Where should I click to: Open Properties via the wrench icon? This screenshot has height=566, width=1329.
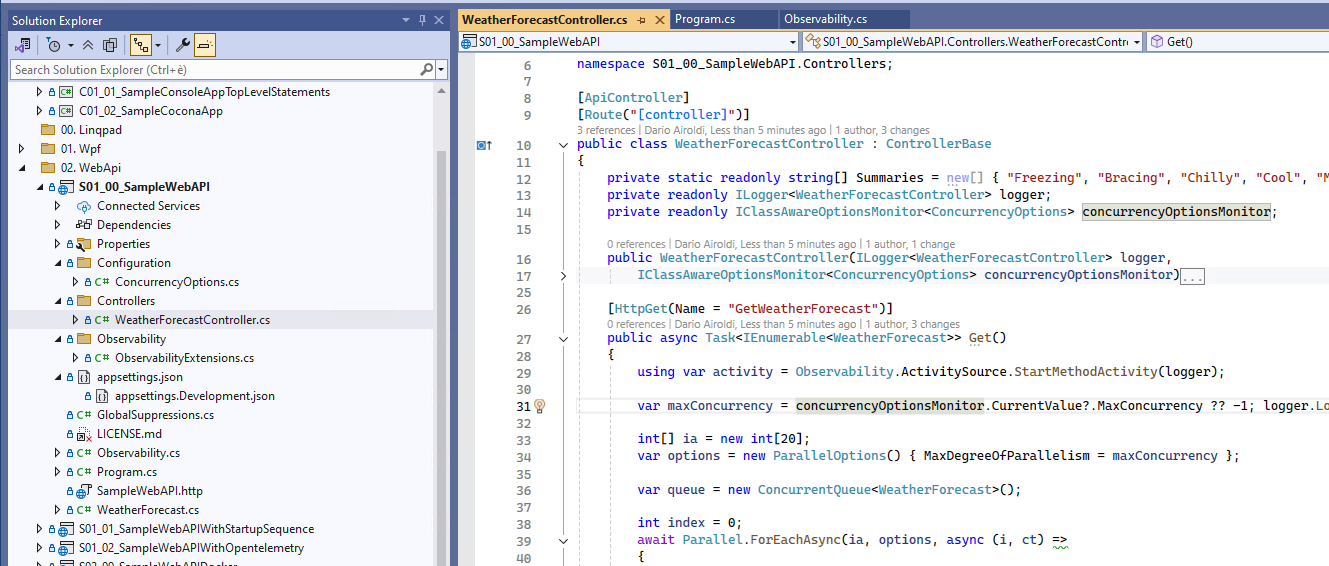tap(183, 45)
